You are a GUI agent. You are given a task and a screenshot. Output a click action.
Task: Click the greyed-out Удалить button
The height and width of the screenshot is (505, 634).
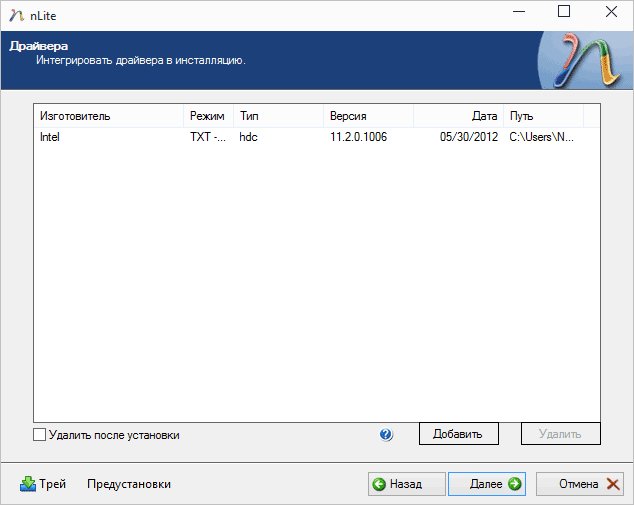tap(560, 433)
